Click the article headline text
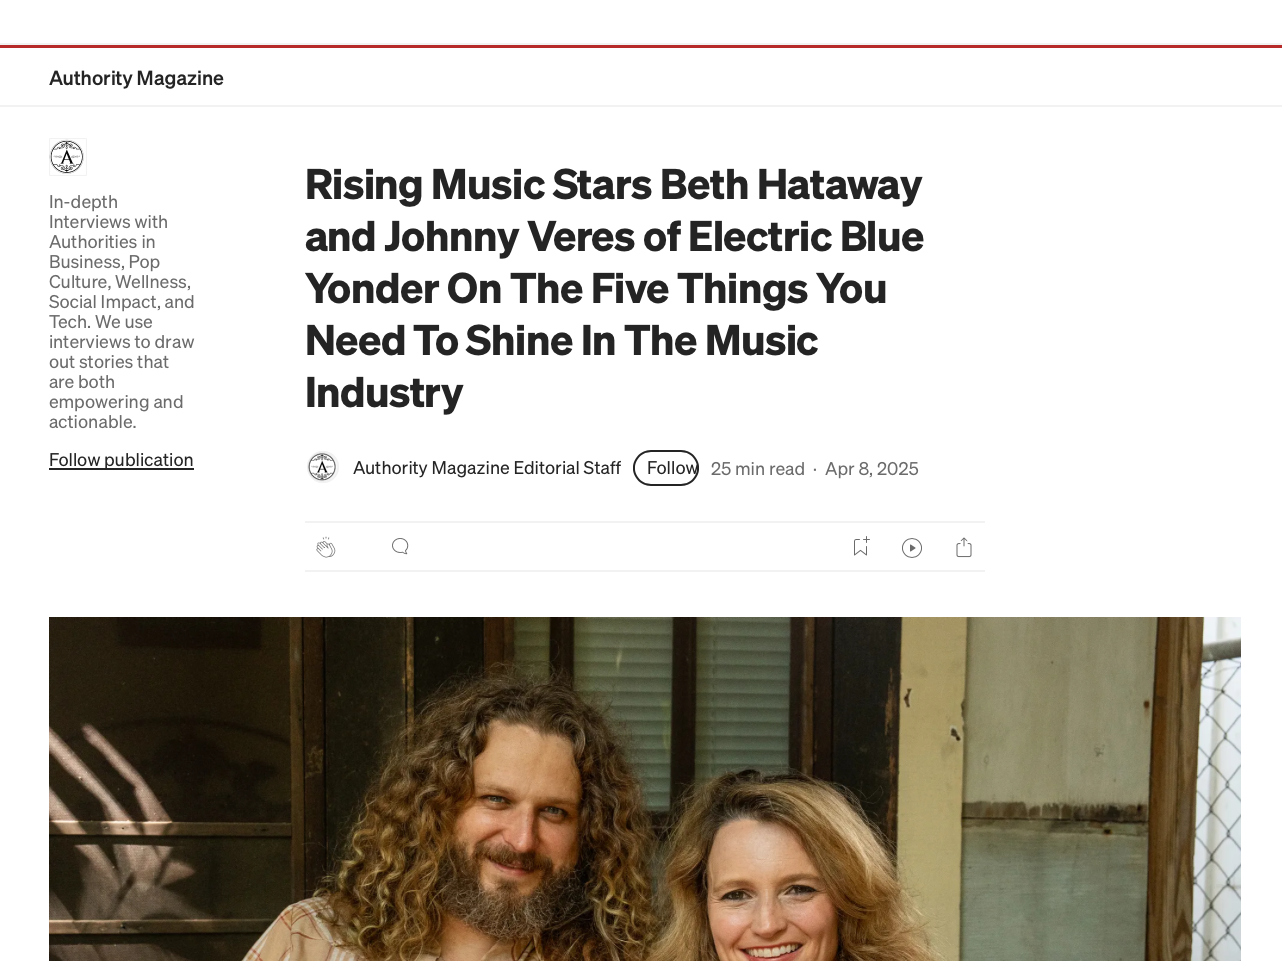Screen dimensions: 1282x961 pos(614,288)
